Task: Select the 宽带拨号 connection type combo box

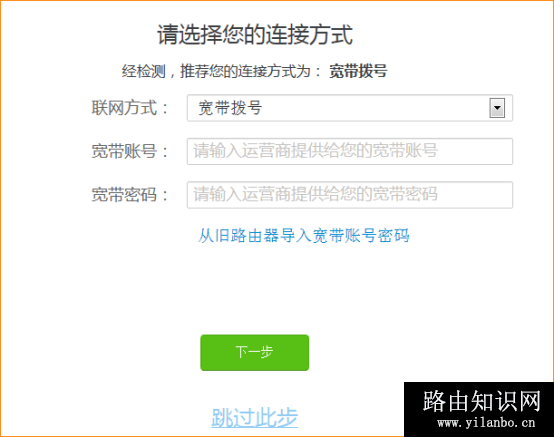Action: 350,108
